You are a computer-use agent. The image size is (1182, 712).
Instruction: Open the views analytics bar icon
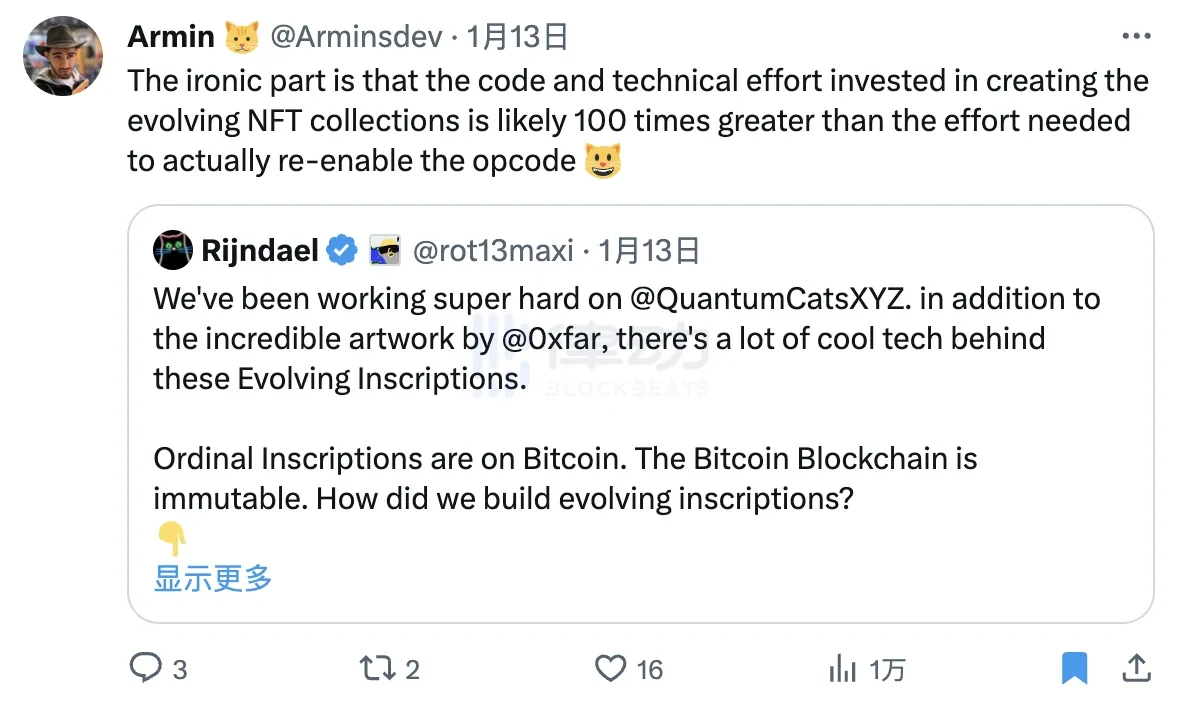[843, 668]
